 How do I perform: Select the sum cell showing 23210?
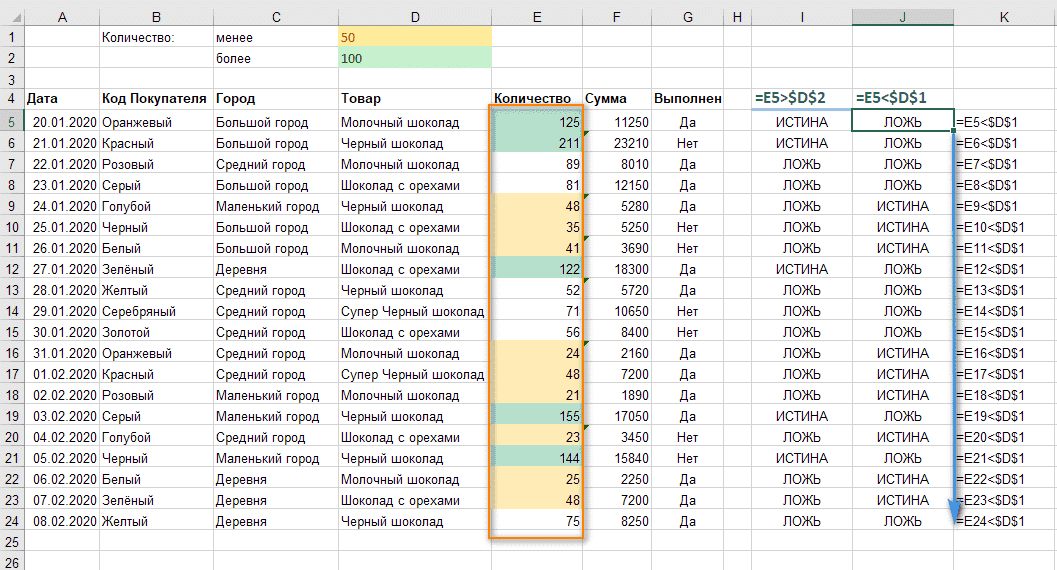617,143
